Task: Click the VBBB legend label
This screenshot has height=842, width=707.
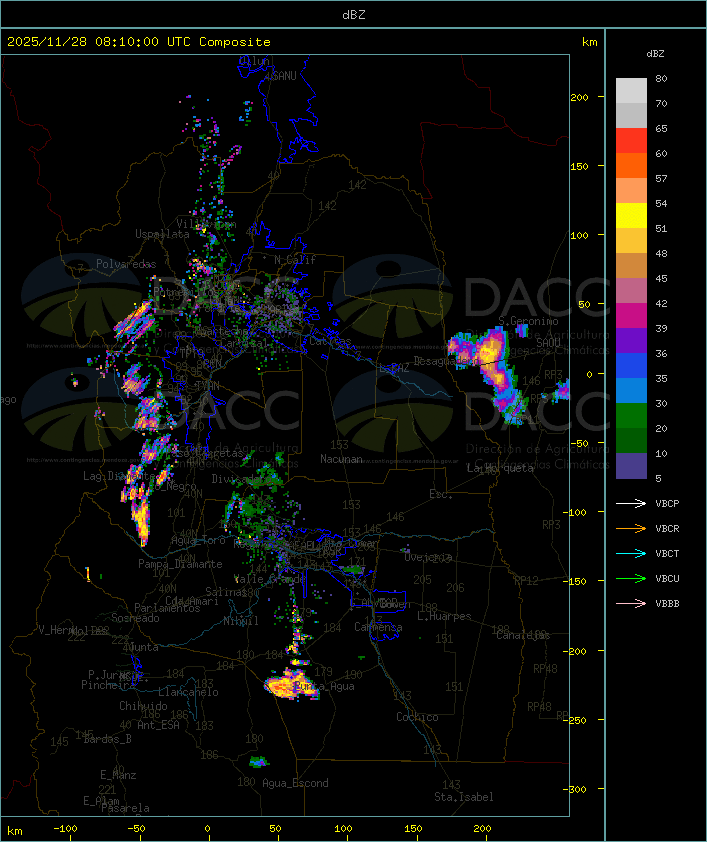Action: click(x=667, y=604)
